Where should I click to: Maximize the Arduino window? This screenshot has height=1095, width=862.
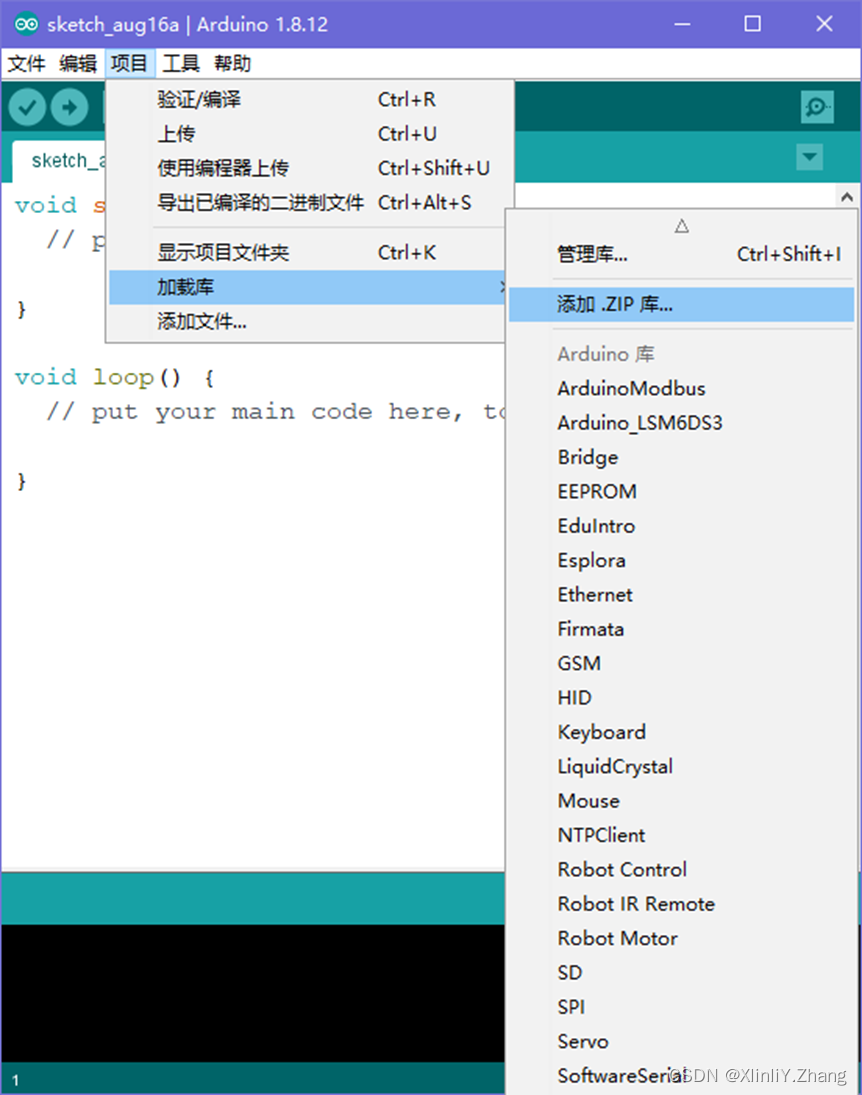[752, 24]
